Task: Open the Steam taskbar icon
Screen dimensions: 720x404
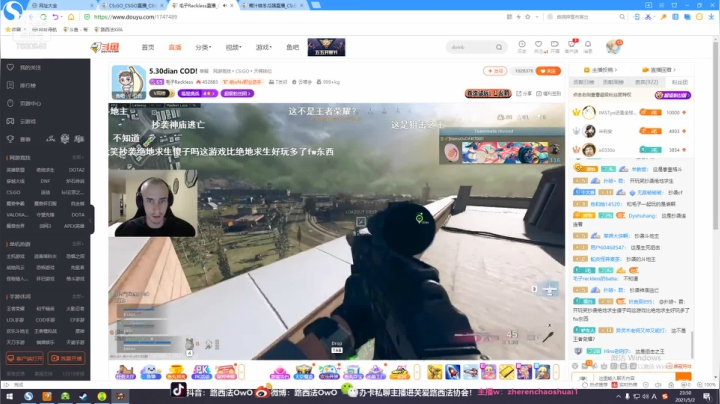Action: click(83, 396)
